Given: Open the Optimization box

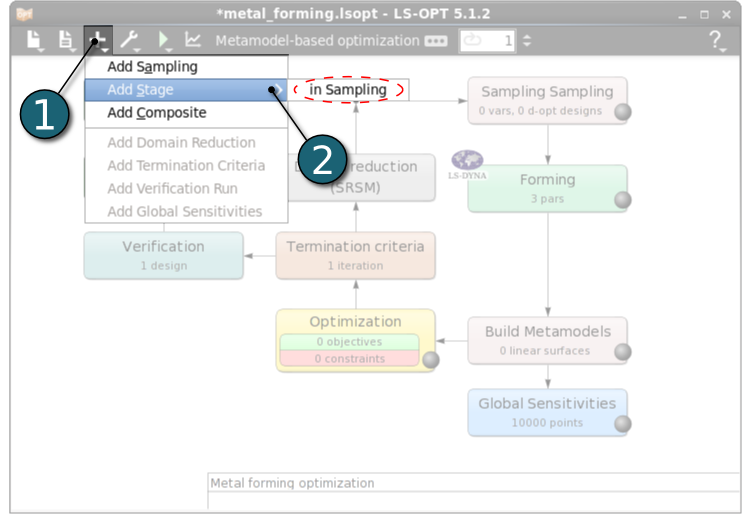Looking at the screenshot, I should coord(355,340).
